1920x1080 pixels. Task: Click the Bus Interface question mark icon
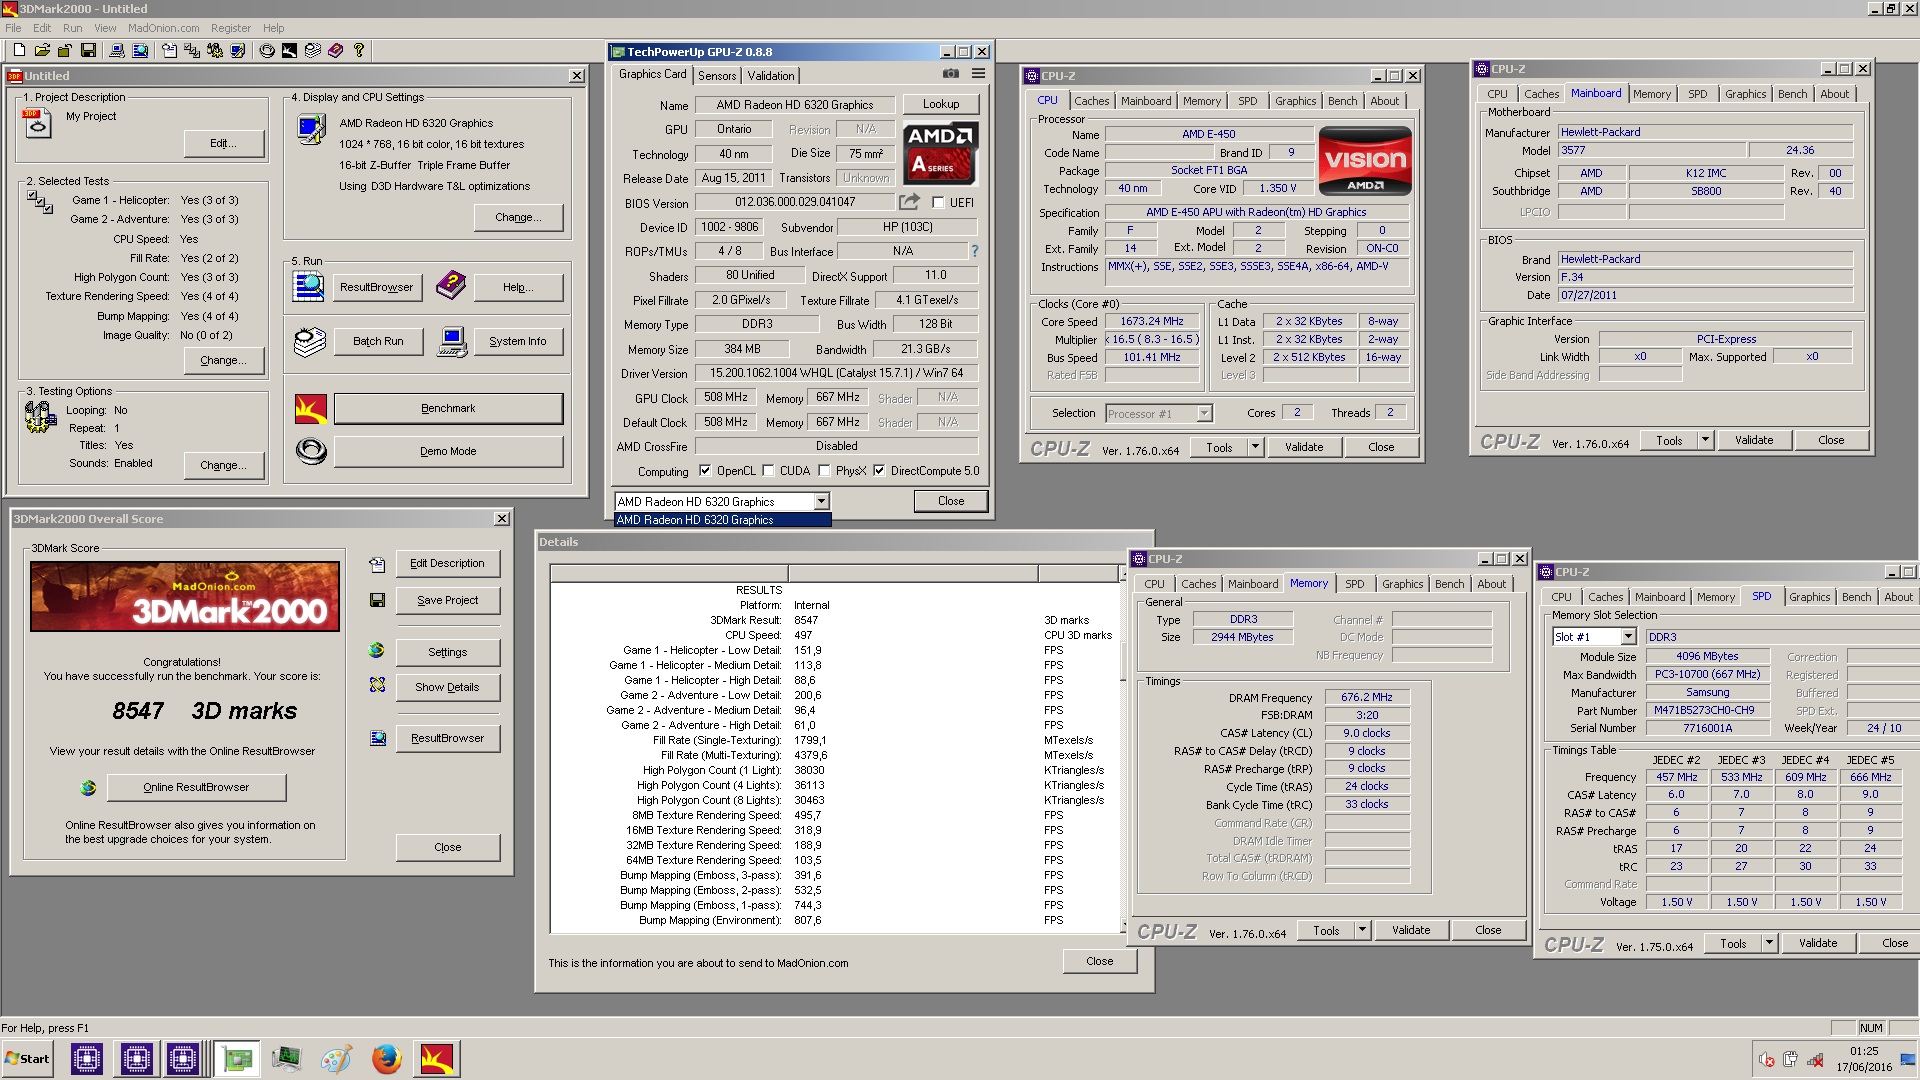[974, 251]
